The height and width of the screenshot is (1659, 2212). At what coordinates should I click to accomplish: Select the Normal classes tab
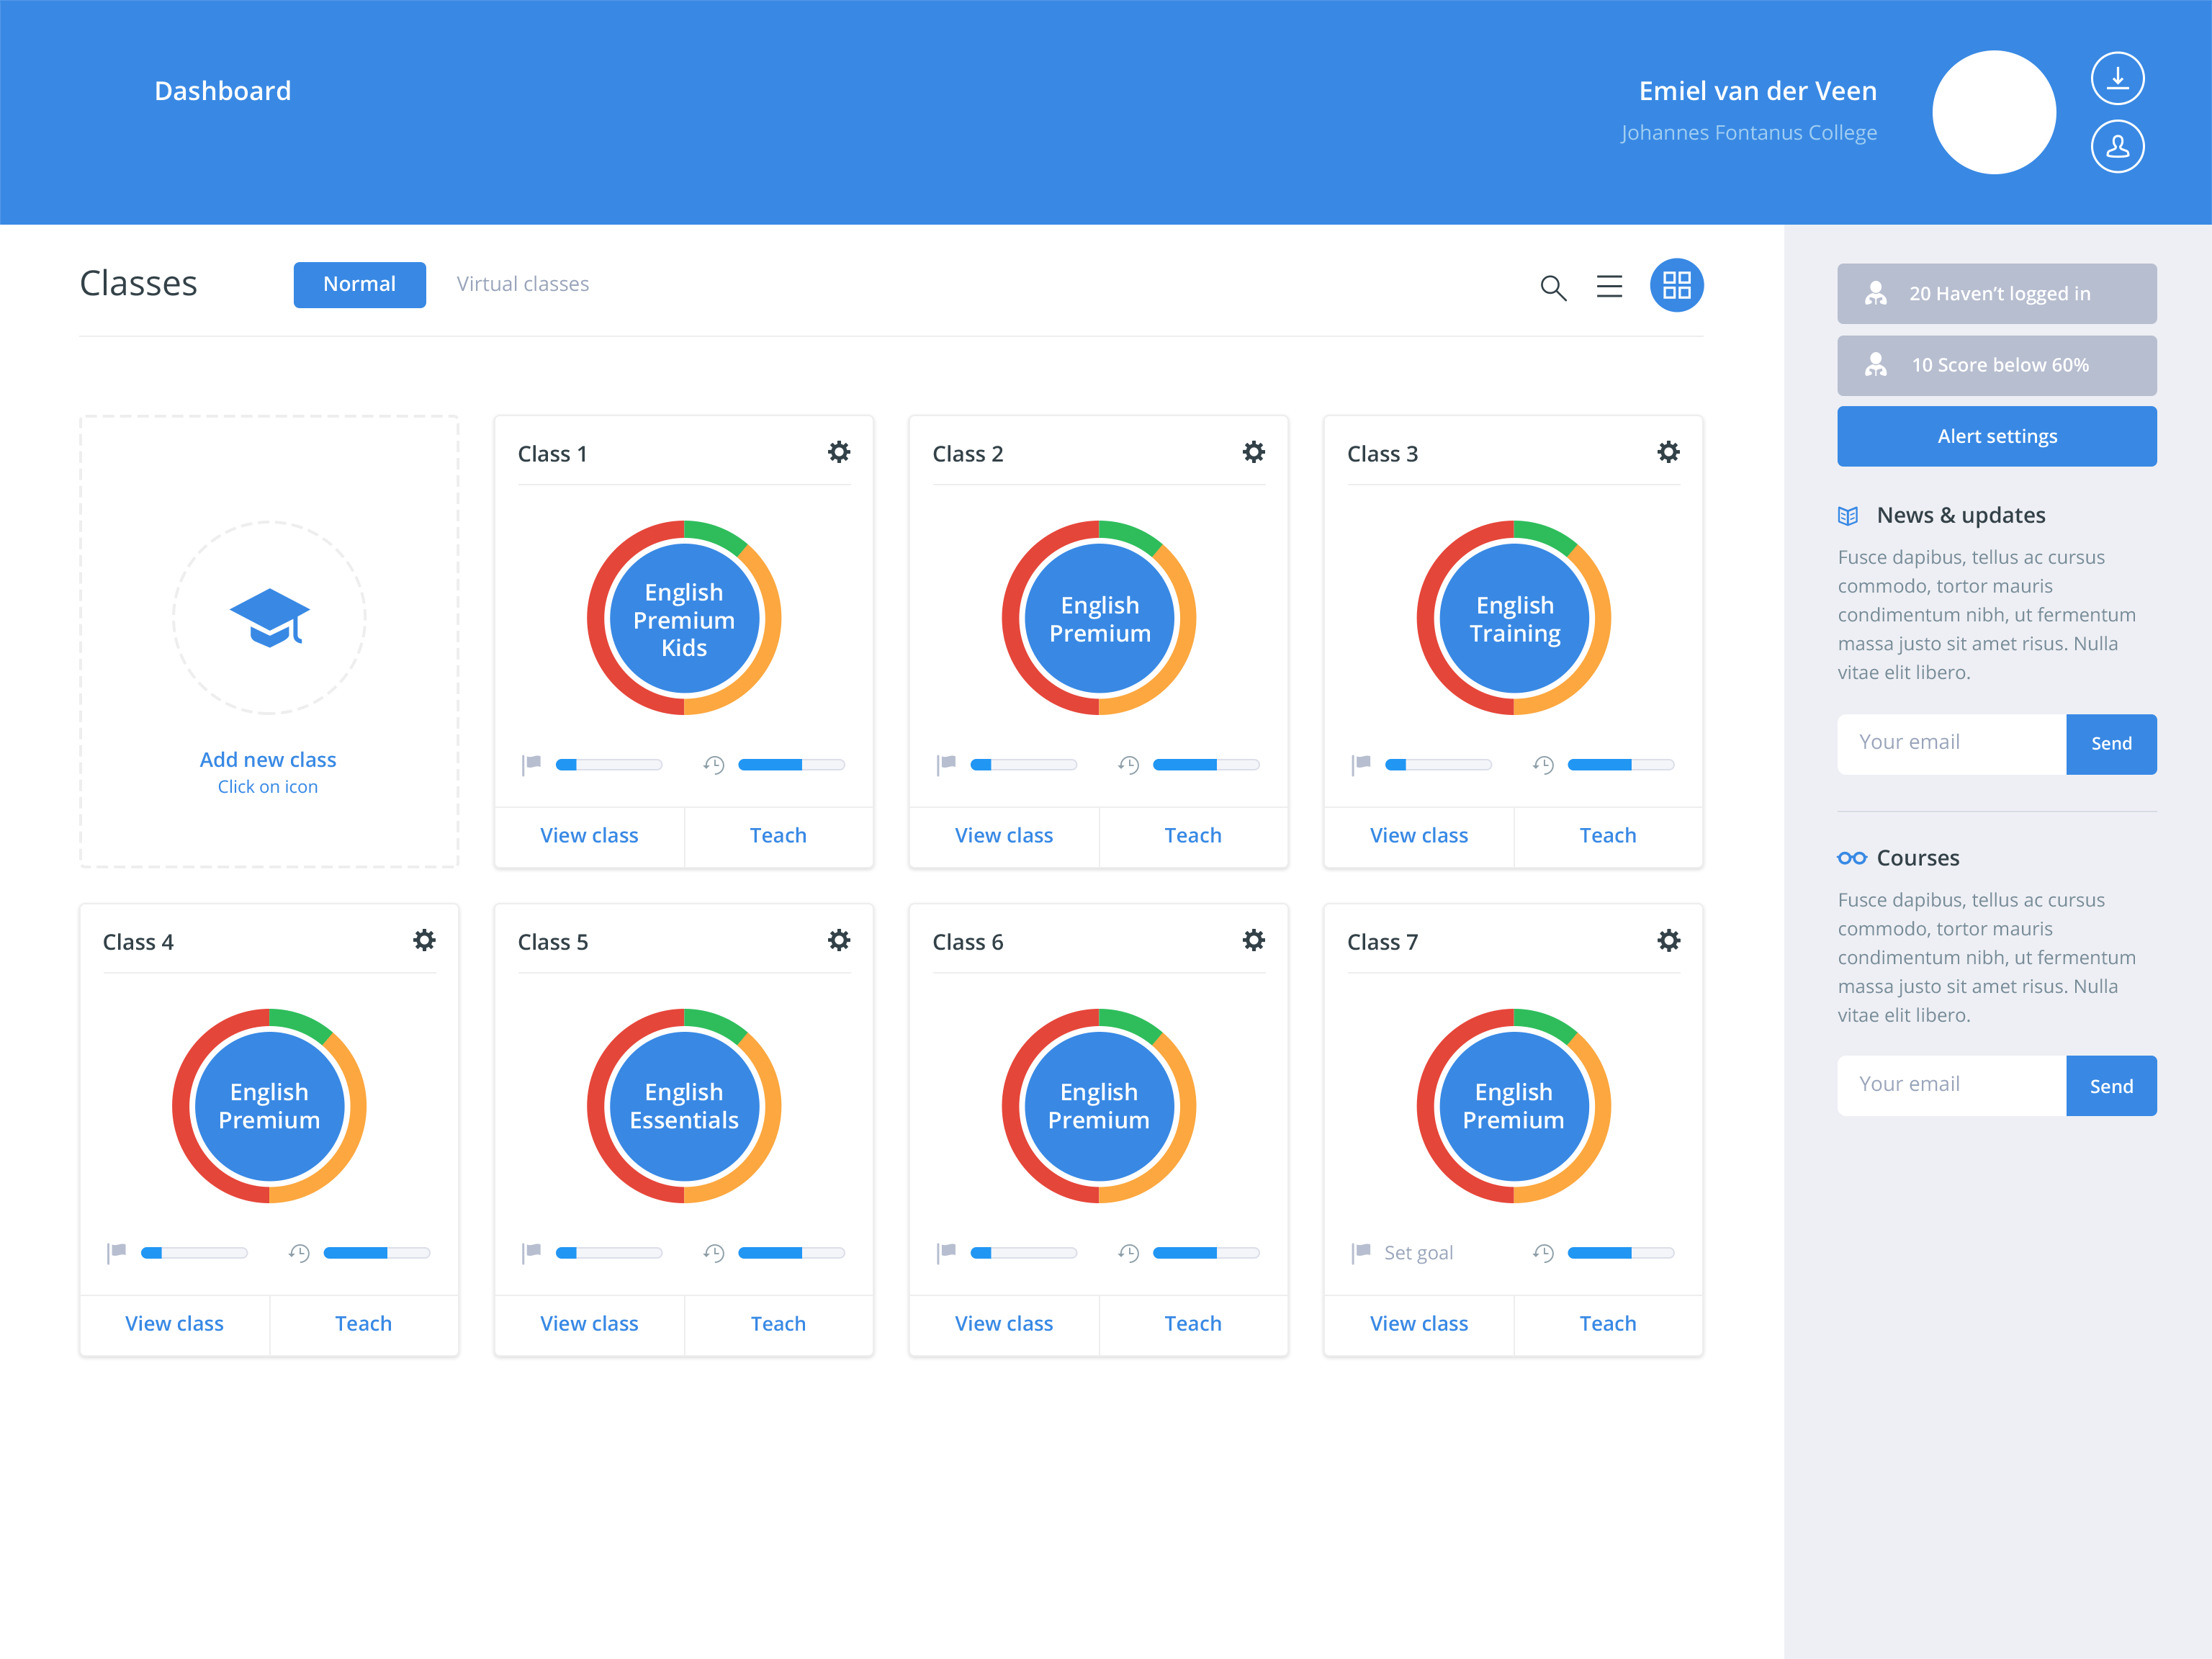(x=359, y=284)
